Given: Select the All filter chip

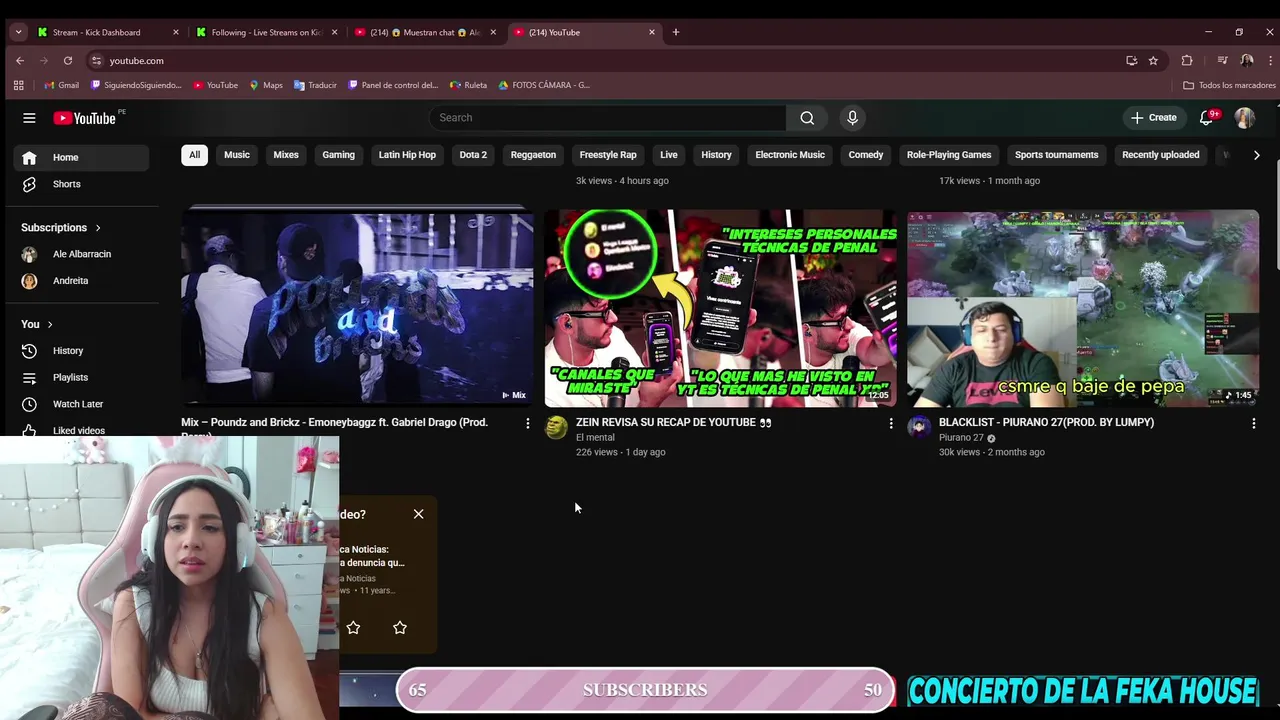Looking at the screenshot, I should pyautogui.click(x=194, y=155).
